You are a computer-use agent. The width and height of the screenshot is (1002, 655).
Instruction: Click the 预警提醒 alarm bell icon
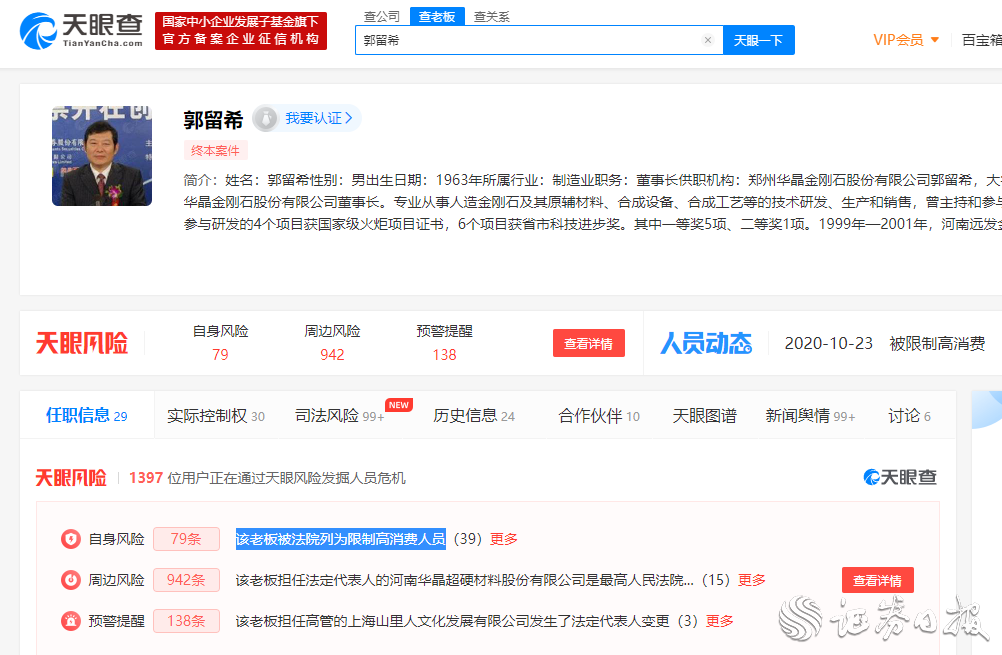pos(71,621)
